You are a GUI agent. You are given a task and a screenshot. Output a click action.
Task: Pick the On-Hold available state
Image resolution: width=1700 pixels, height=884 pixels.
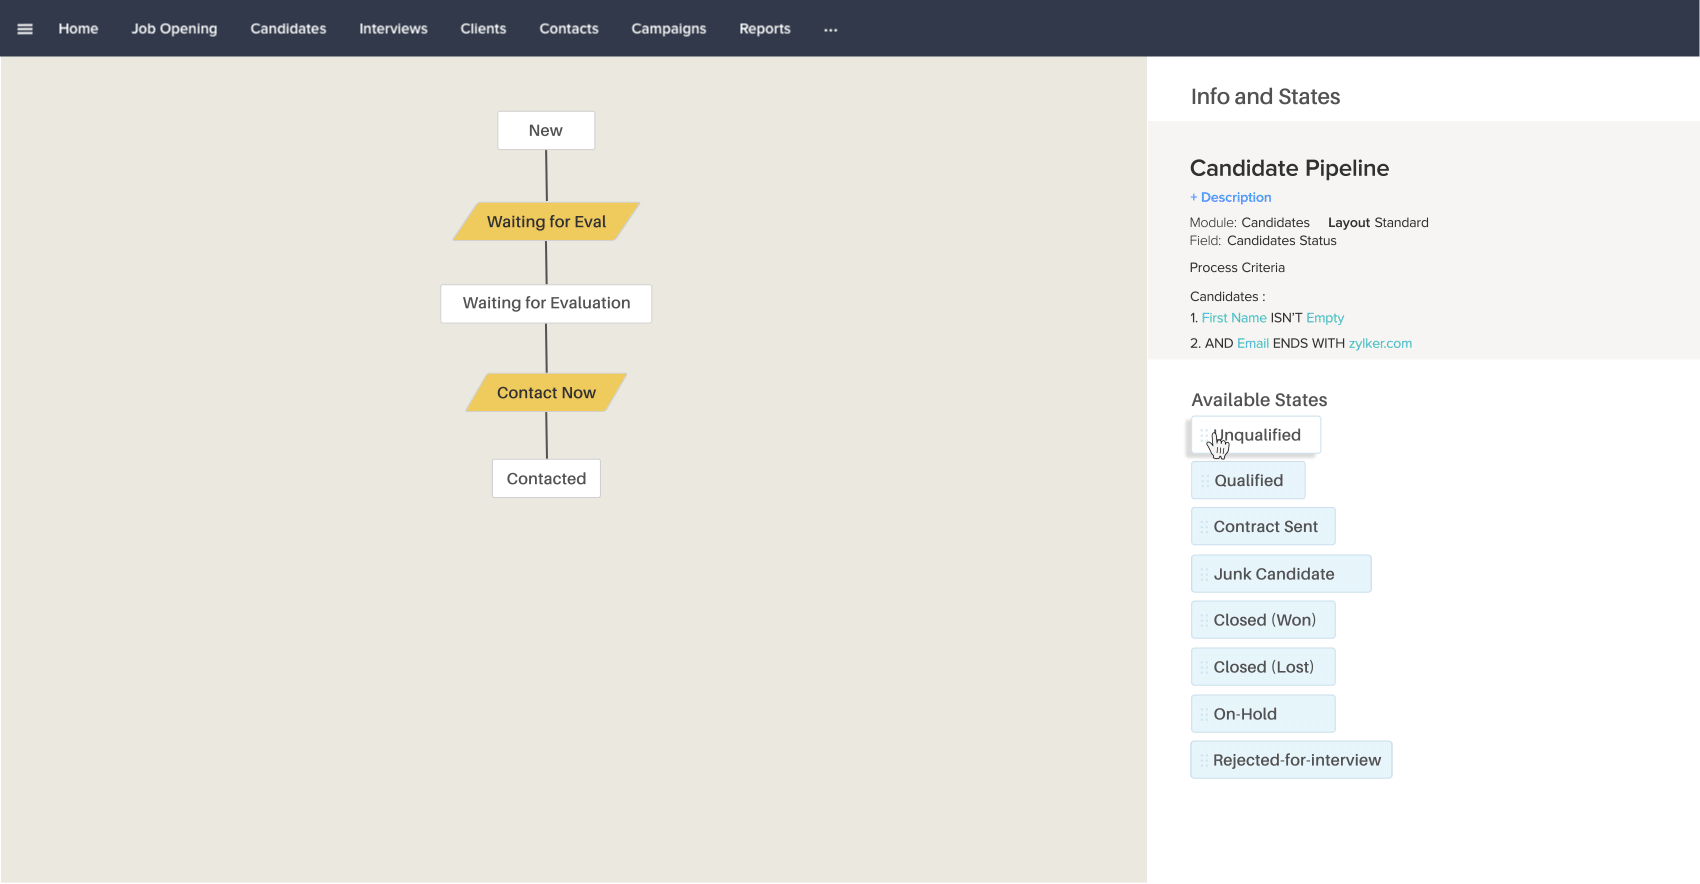(1263, 714)
